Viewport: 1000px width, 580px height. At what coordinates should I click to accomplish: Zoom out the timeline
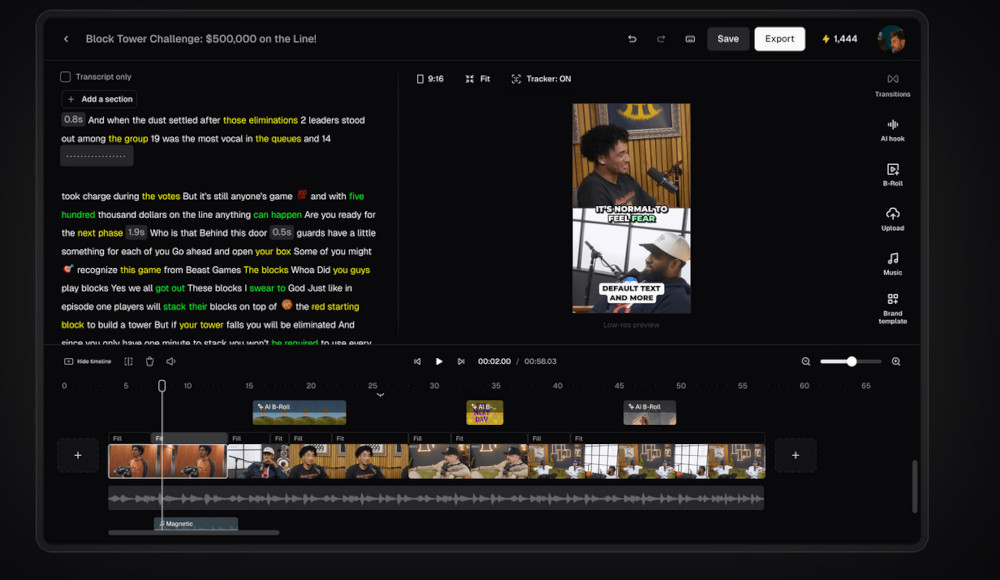click(805, 361)
